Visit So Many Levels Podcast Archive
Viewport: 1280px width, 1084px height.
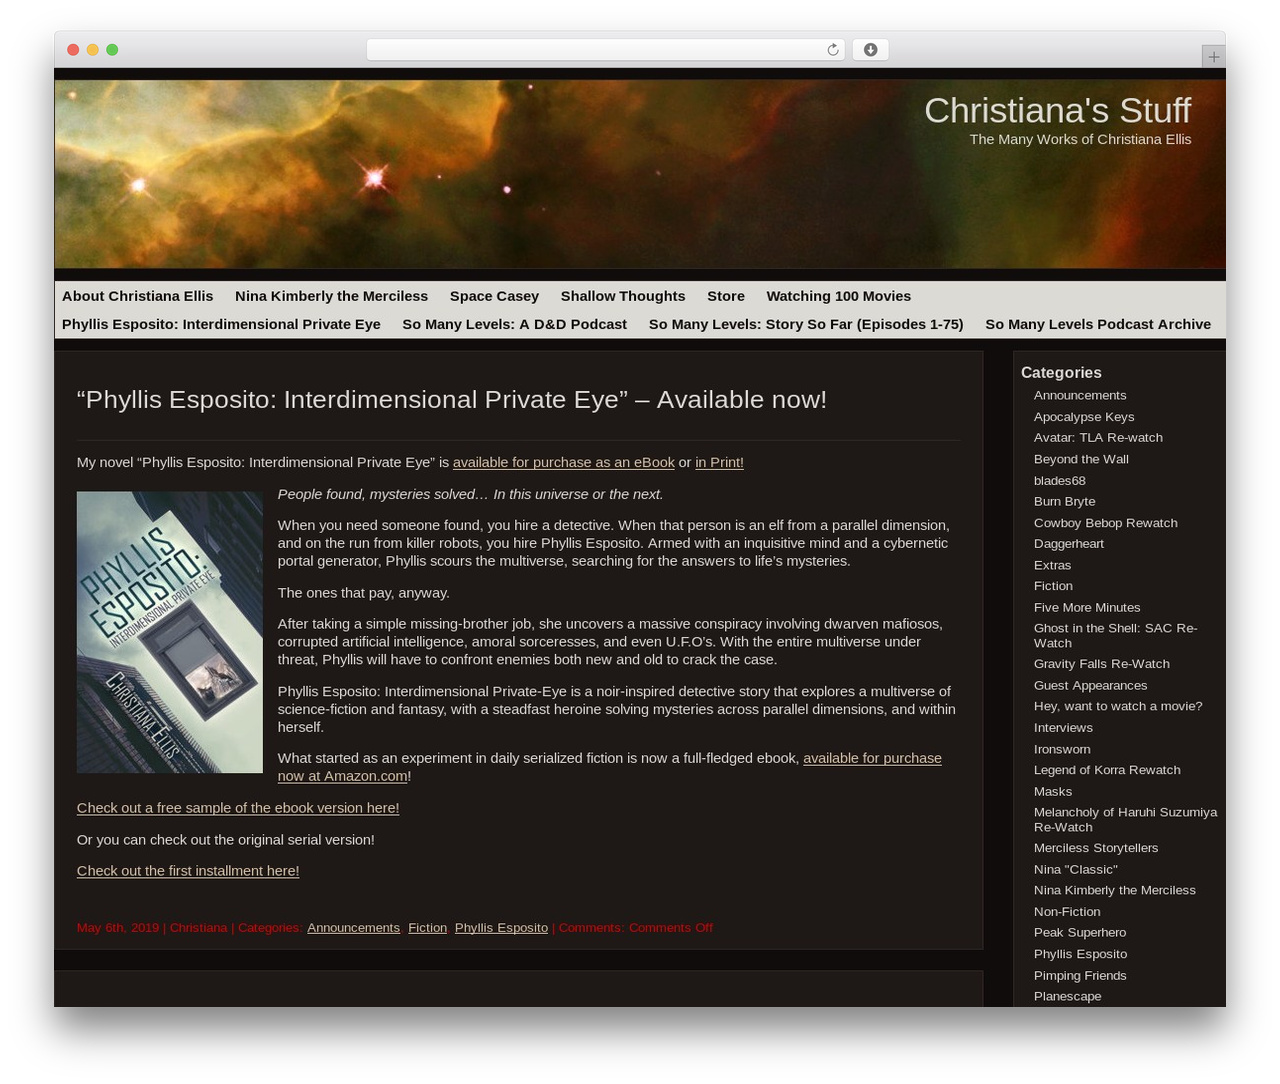coord(1098,324)
